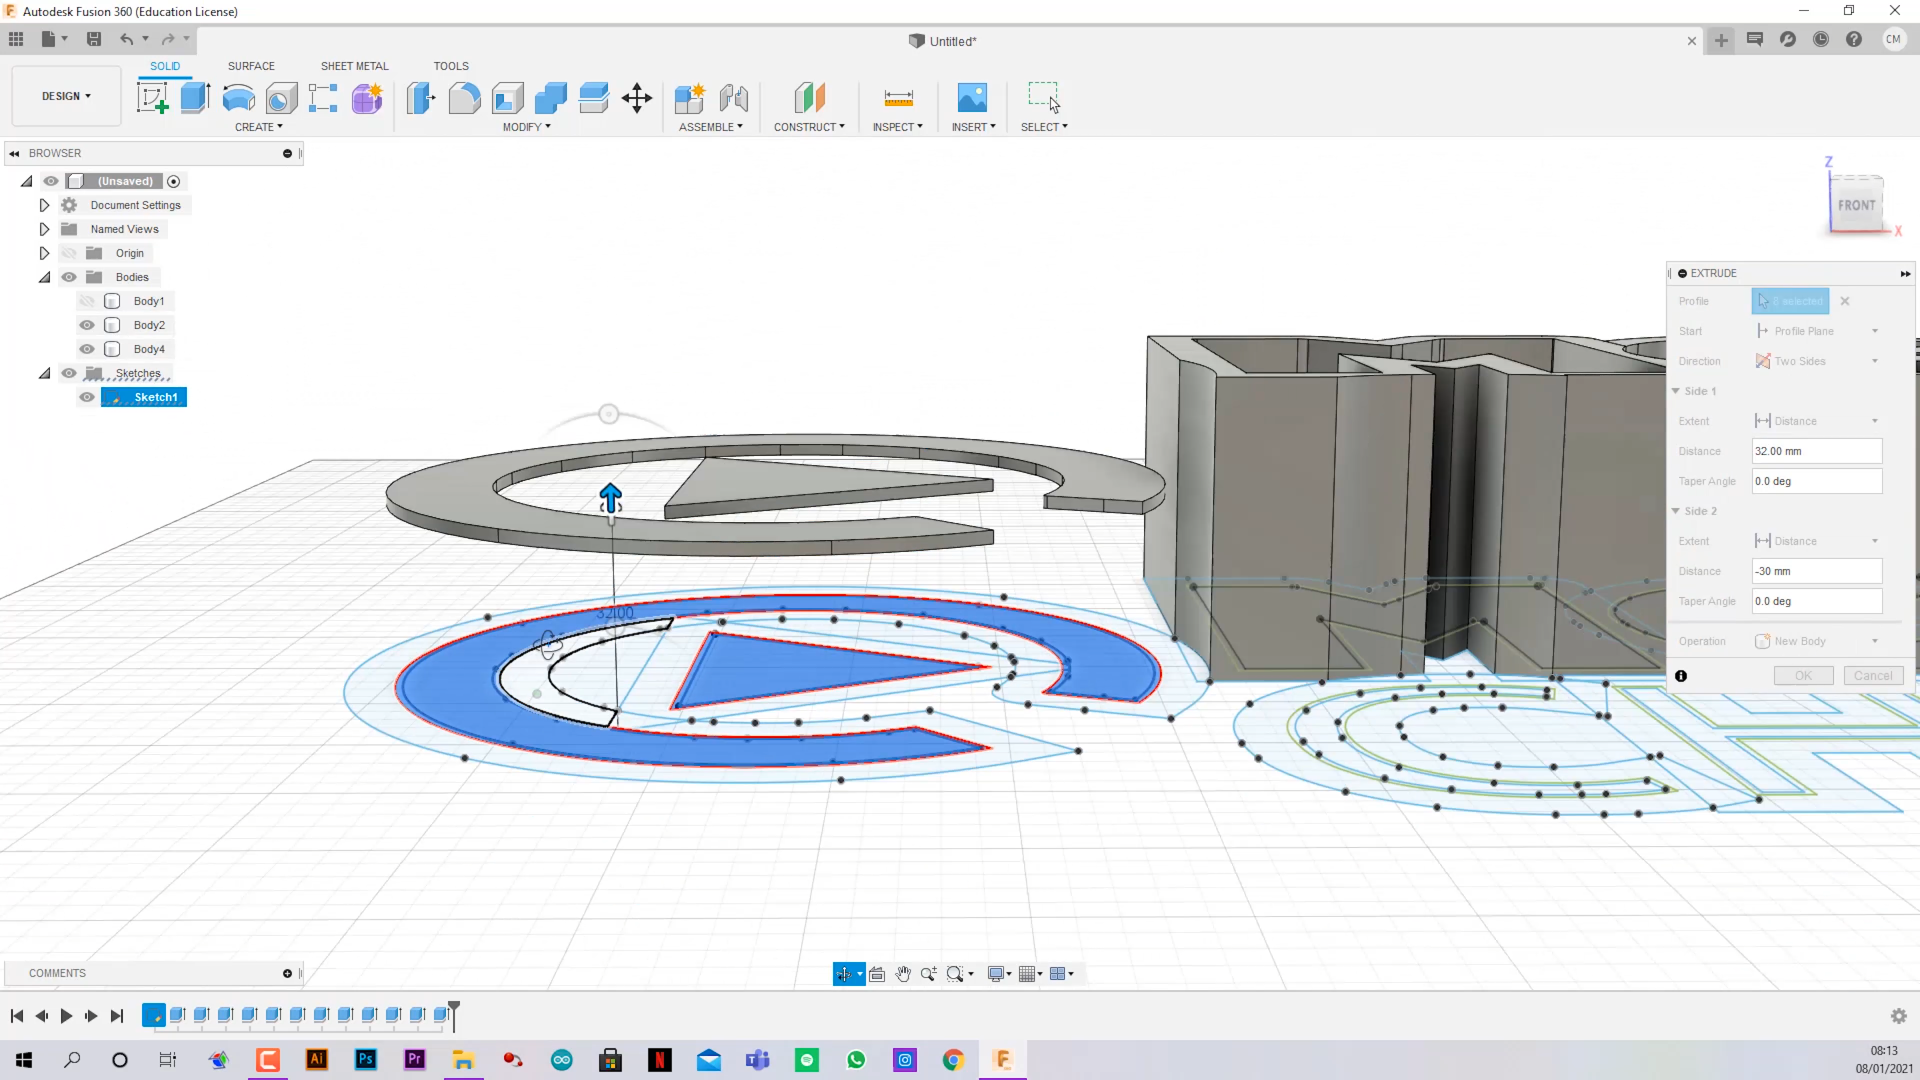Screen dimensions: 1920x1080
Task: Open the SOLID tab
Action: click(x=165, y=65)
